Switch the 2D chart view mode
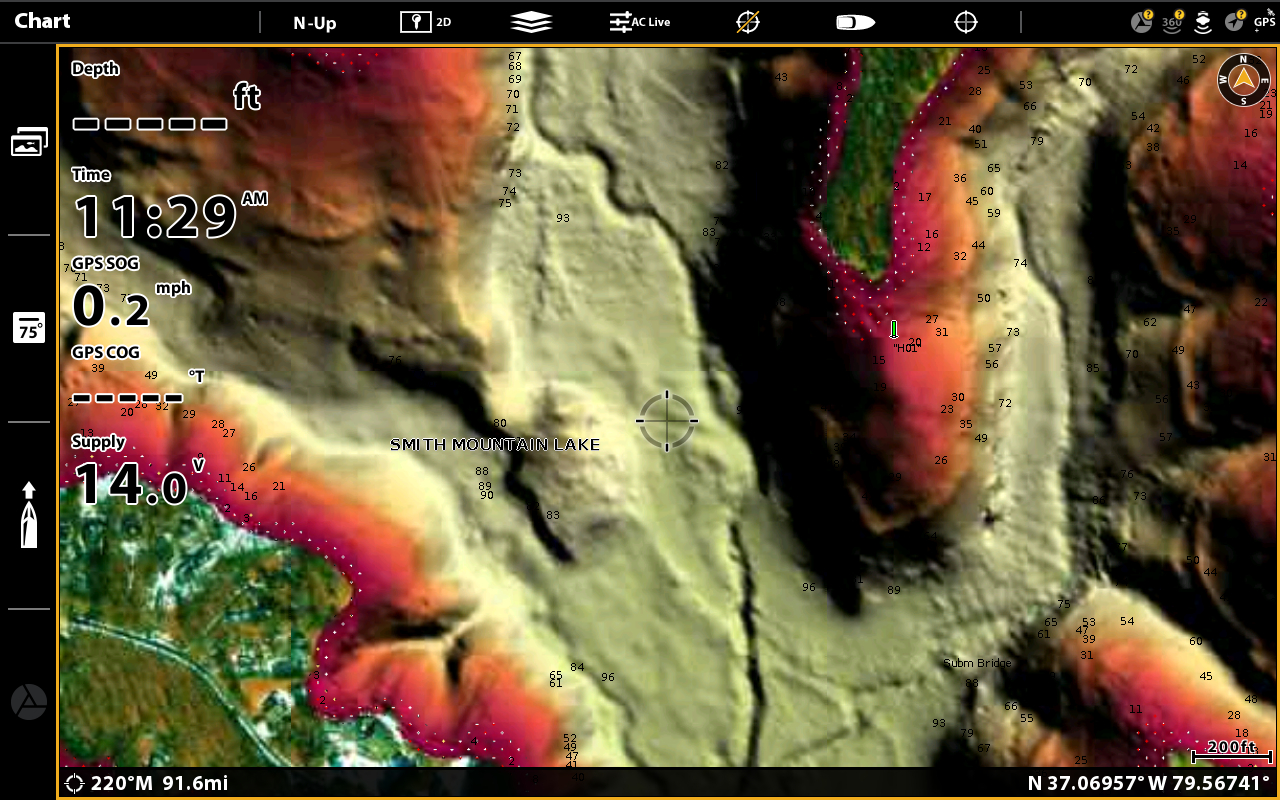The image size is (1280, 800). tap(426, 22)
